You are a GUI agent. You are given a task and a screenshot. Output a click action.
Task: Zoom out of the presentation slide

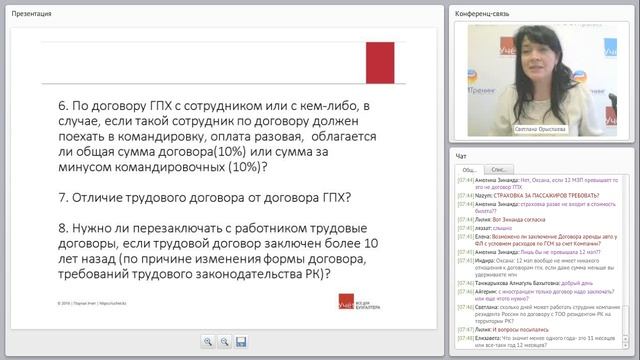[x=224, y=342]
